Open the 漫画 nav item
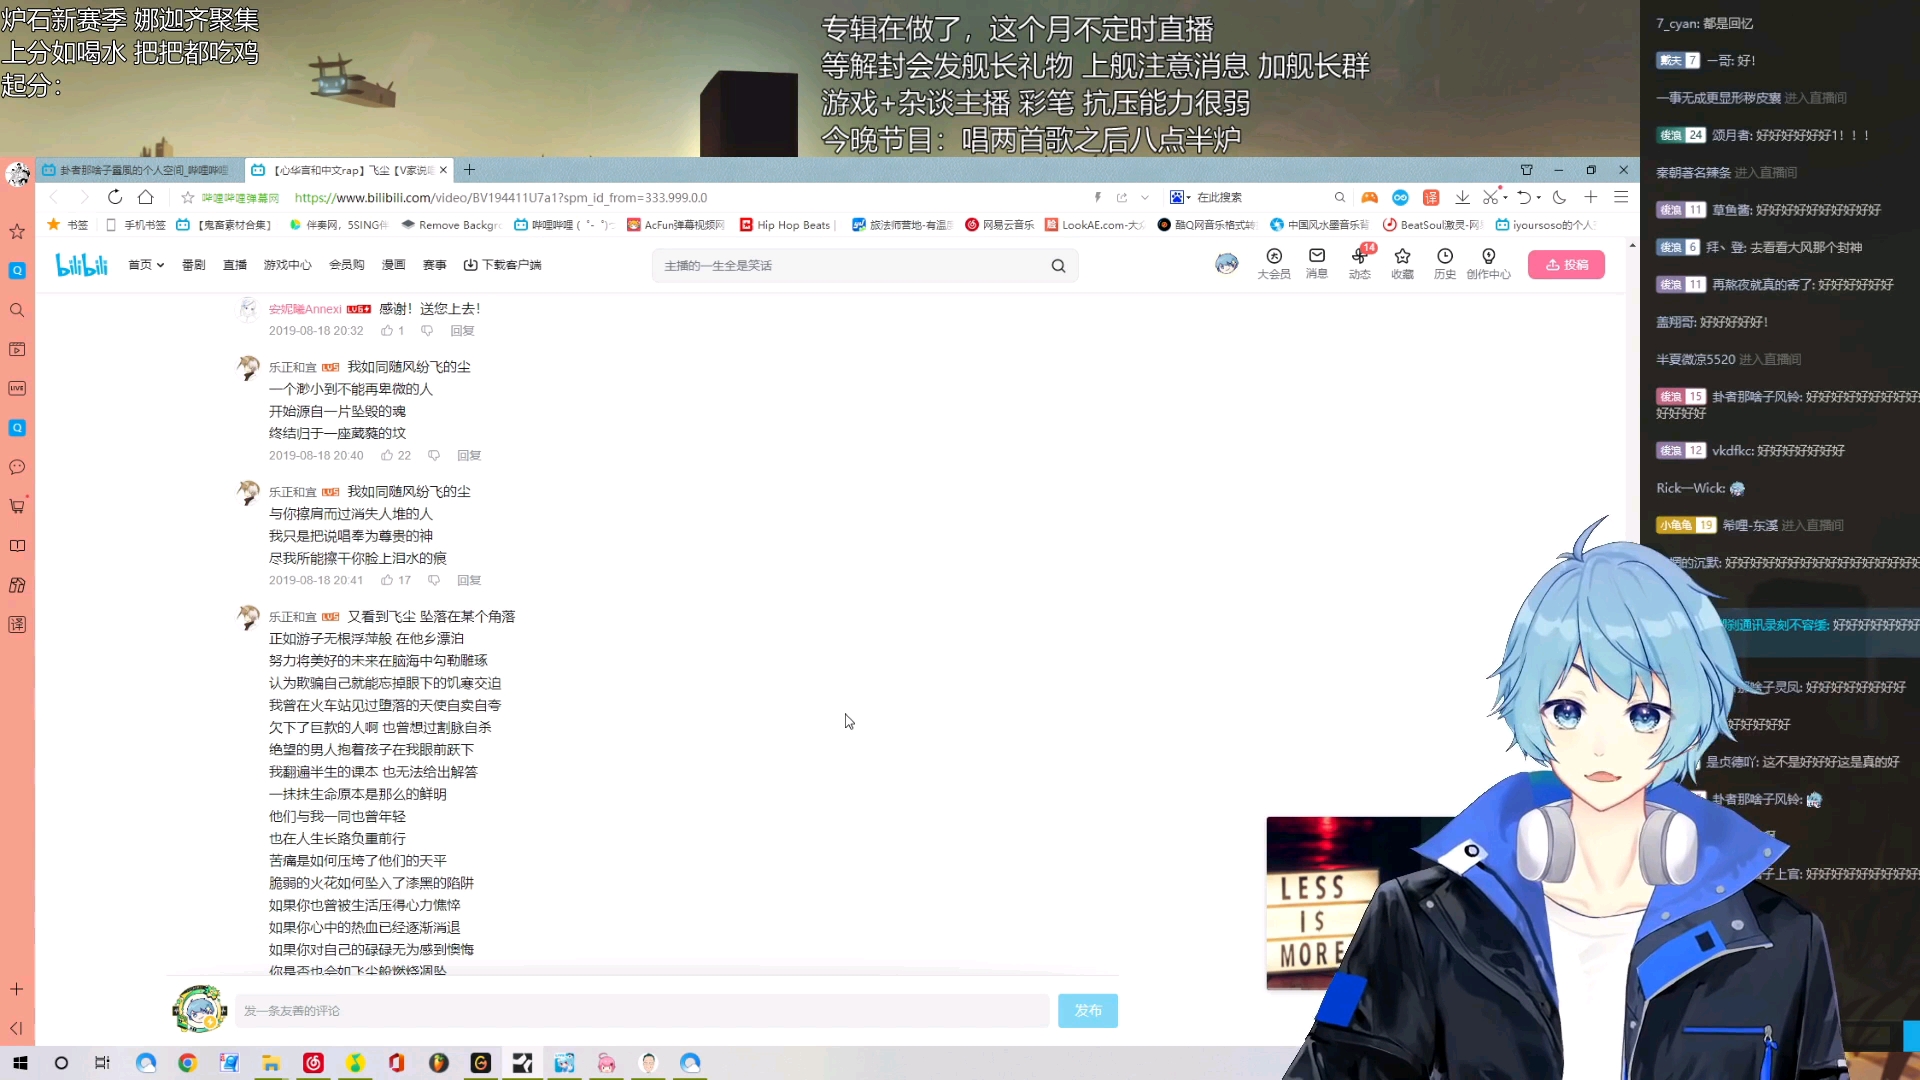Image resolution: width=1920 pixels, height=1080 pixels. pyautogui.click(x=394, y=265)
